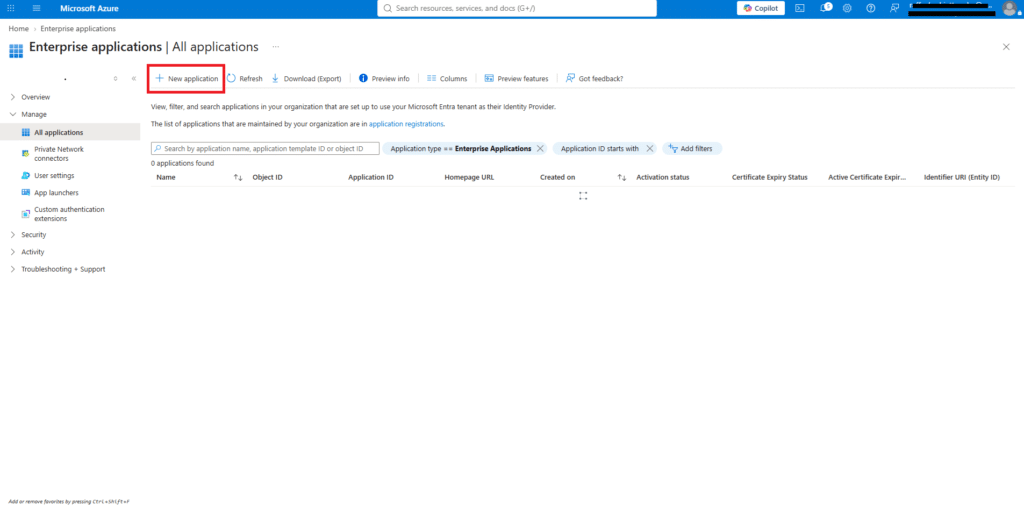Viewport: 1024px width, 506px height.
Task: Open the help question mark menu
Action: (871, 8)
